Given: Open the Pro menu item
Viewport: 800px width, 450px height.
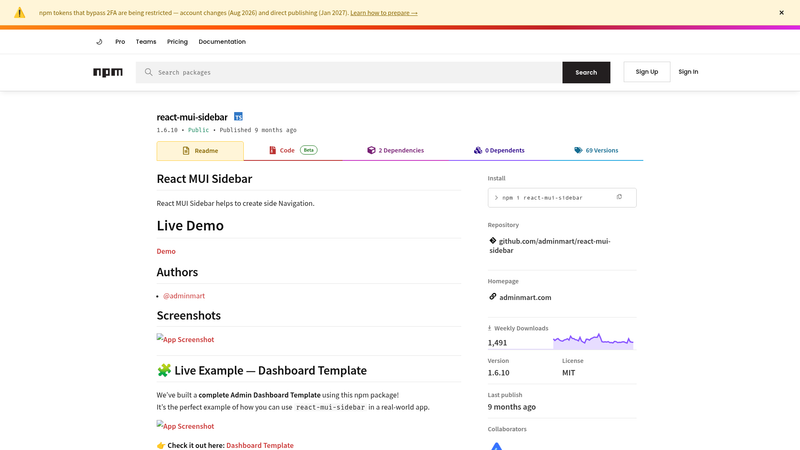Looking at the screenshot, I should pos(120,42).
